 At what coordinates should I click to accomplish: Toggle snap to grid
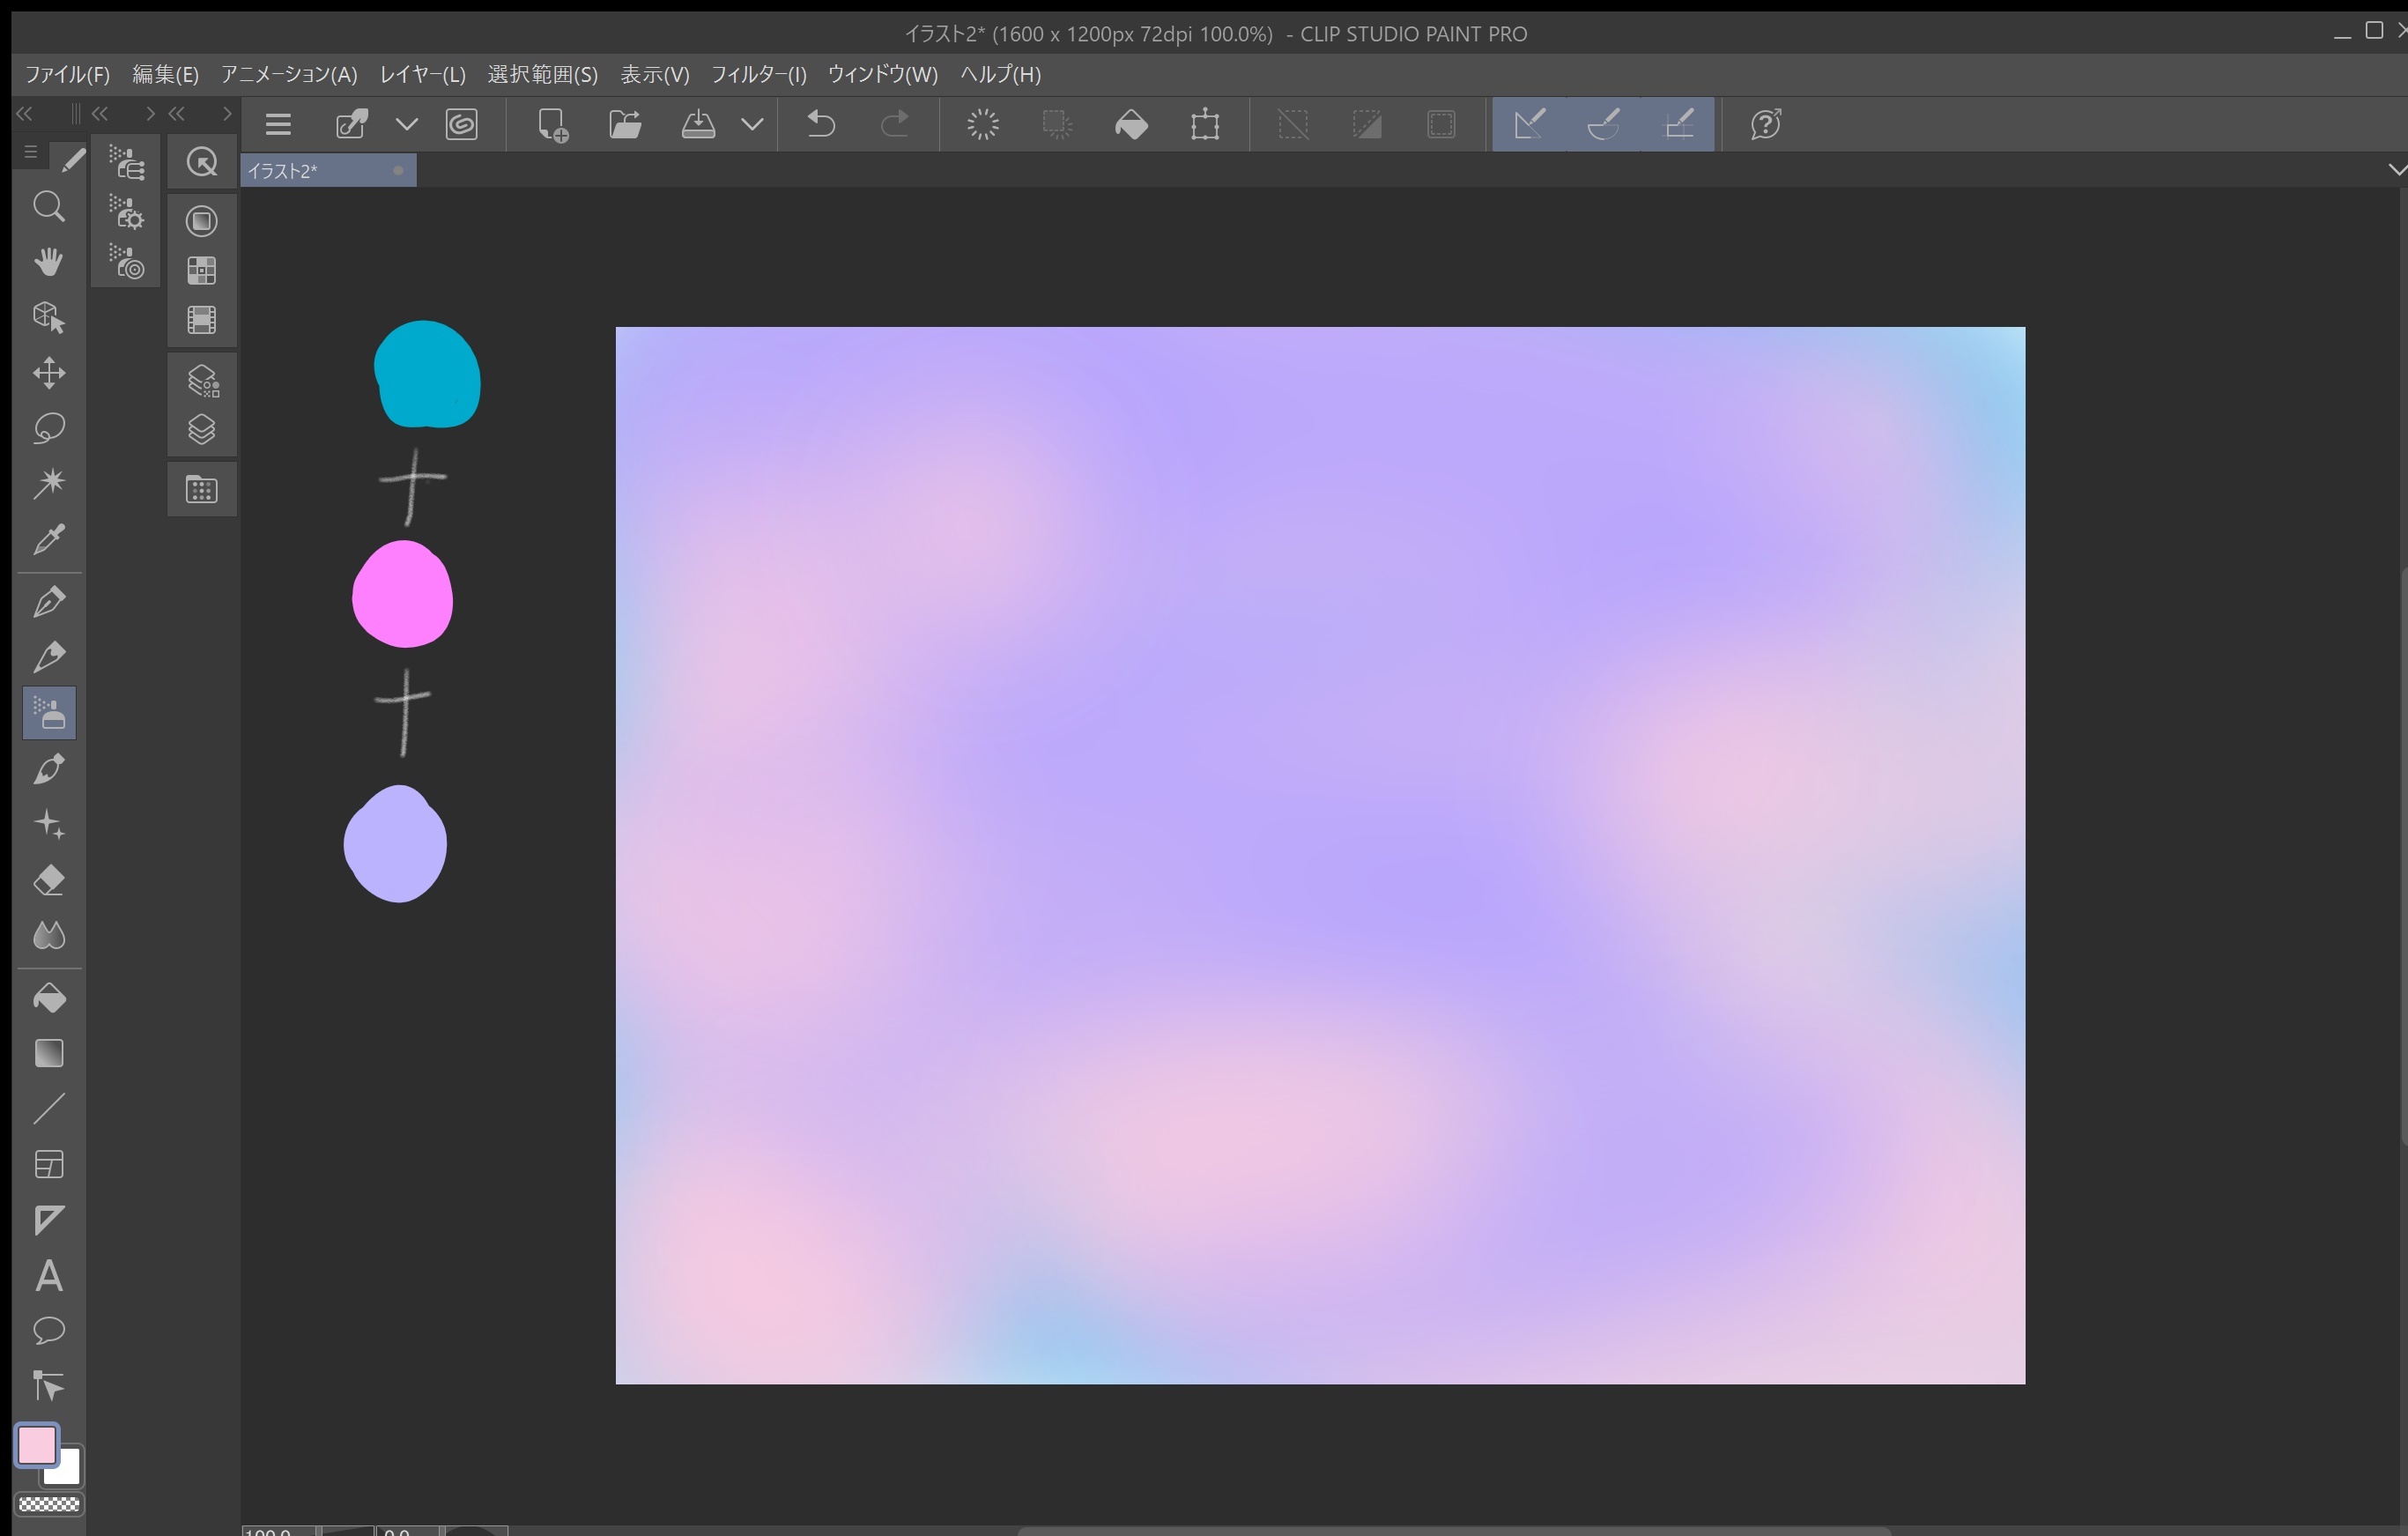[1678, 124]
